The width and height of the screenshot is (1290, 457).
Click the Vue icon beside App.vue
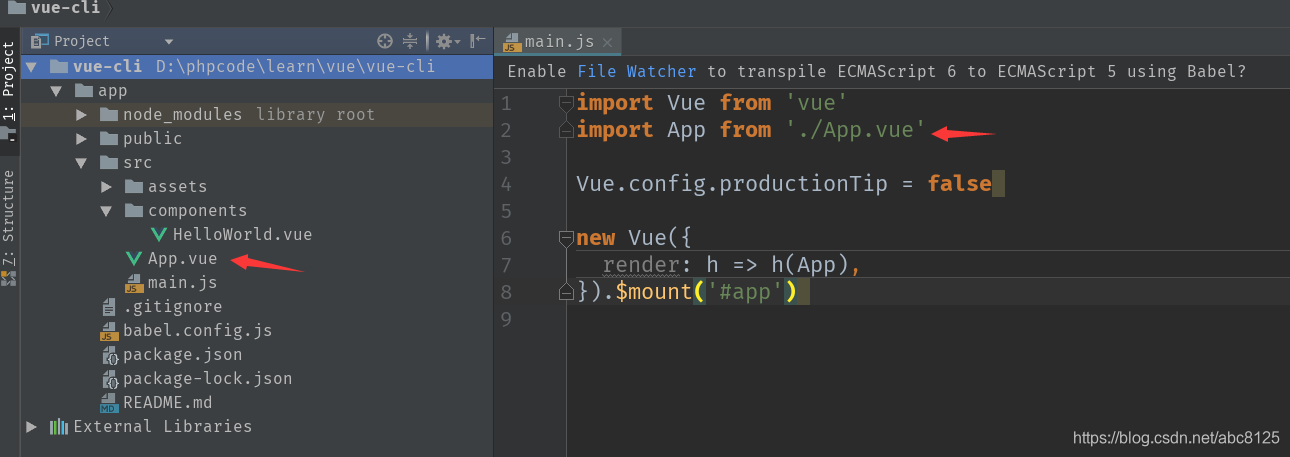pos(134,259)
